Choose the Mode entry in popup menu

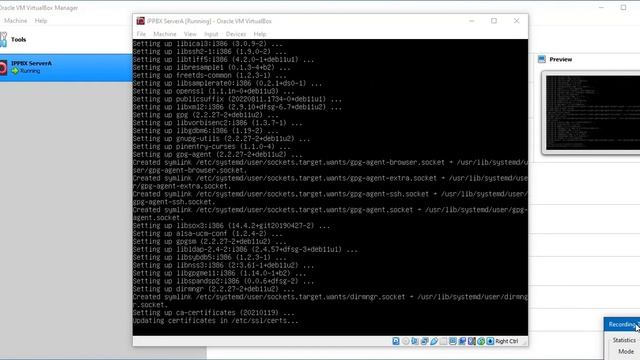(626, 351)
